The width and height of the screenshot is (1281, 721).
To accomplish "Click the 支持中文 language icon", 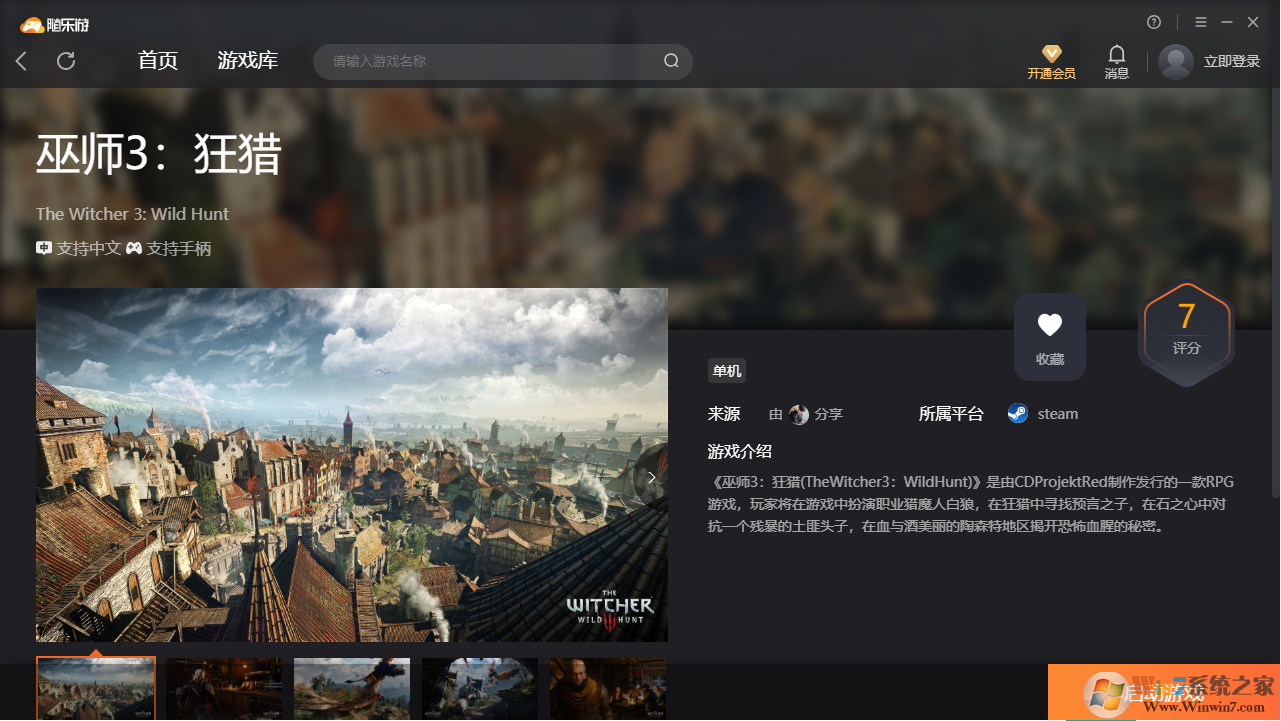I will [44, 248].
